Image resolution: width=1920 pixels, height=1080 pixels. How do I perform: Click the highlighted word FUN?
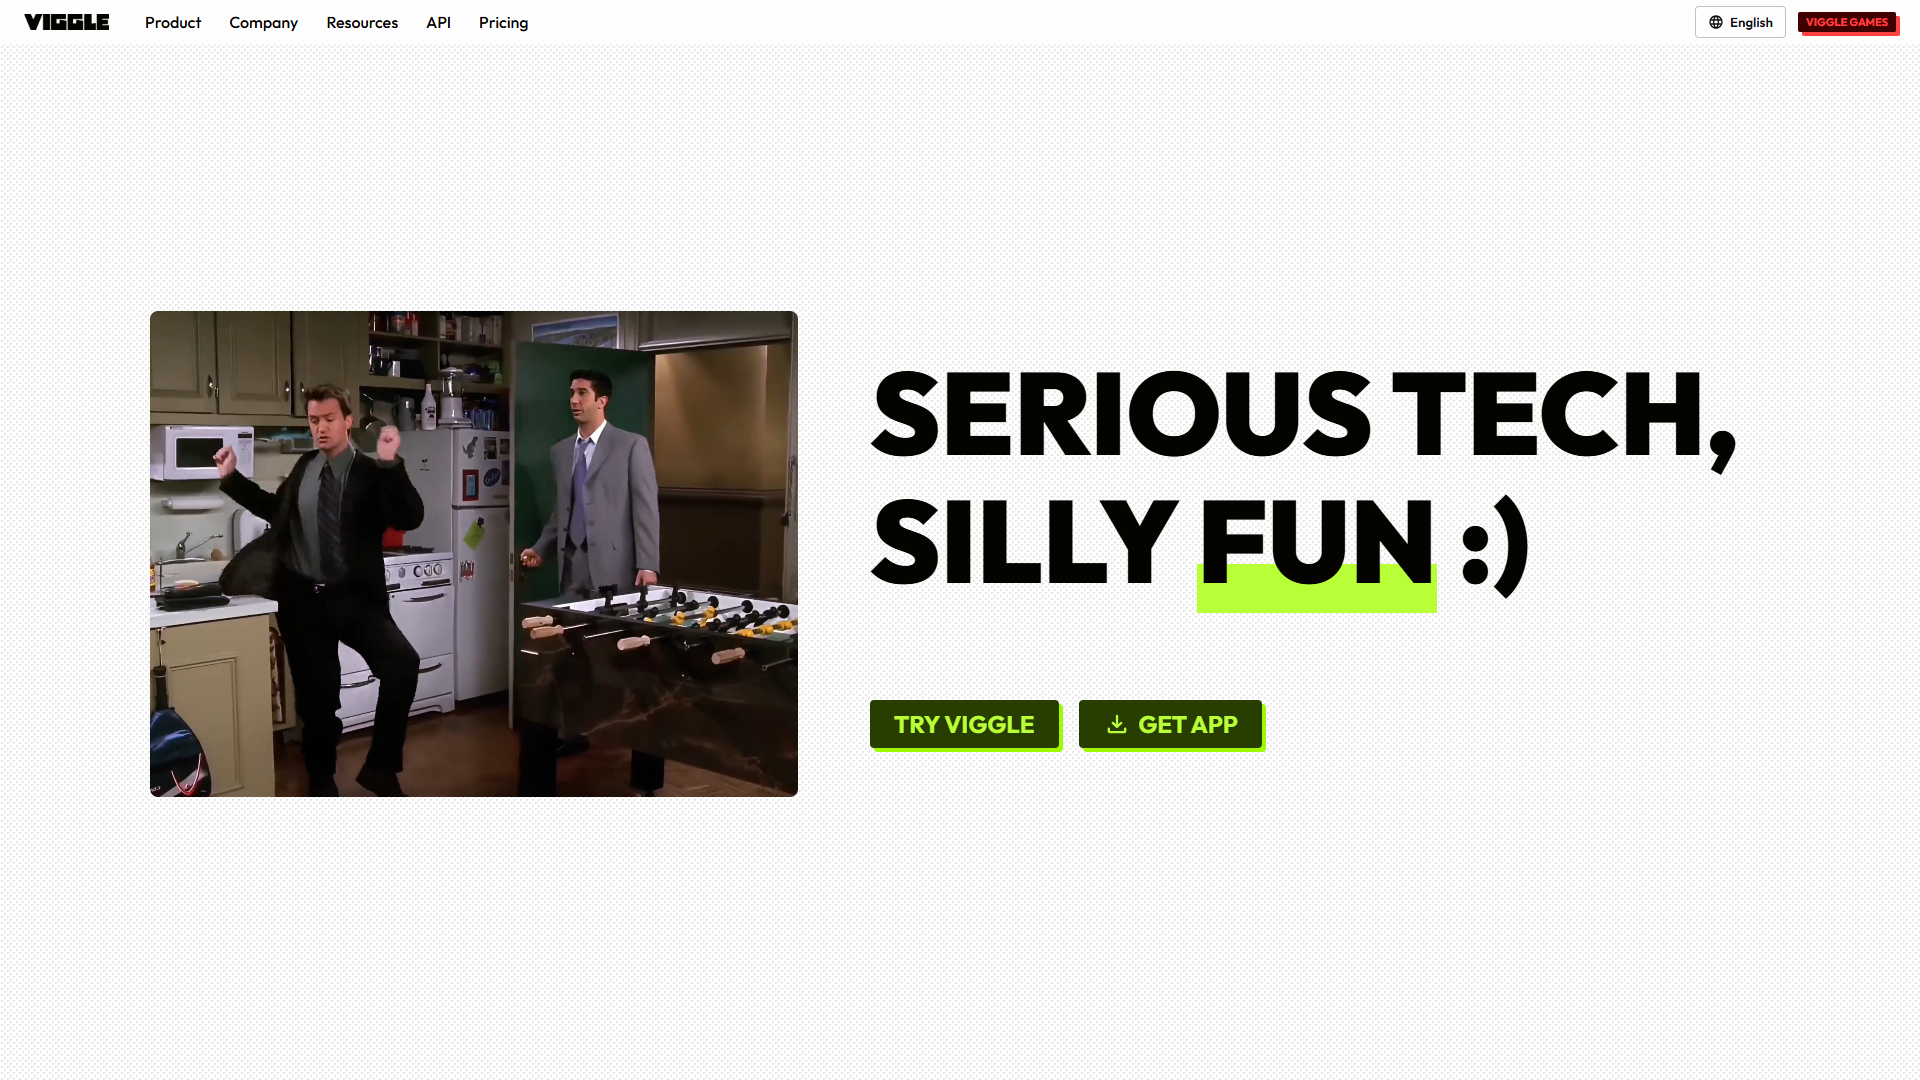(1317, 542)
